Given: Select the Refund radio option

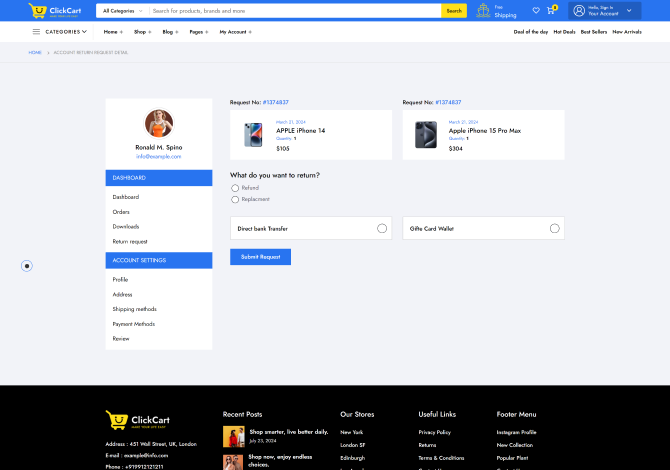Looking at the screenshot, I should (x=235, y=188).
